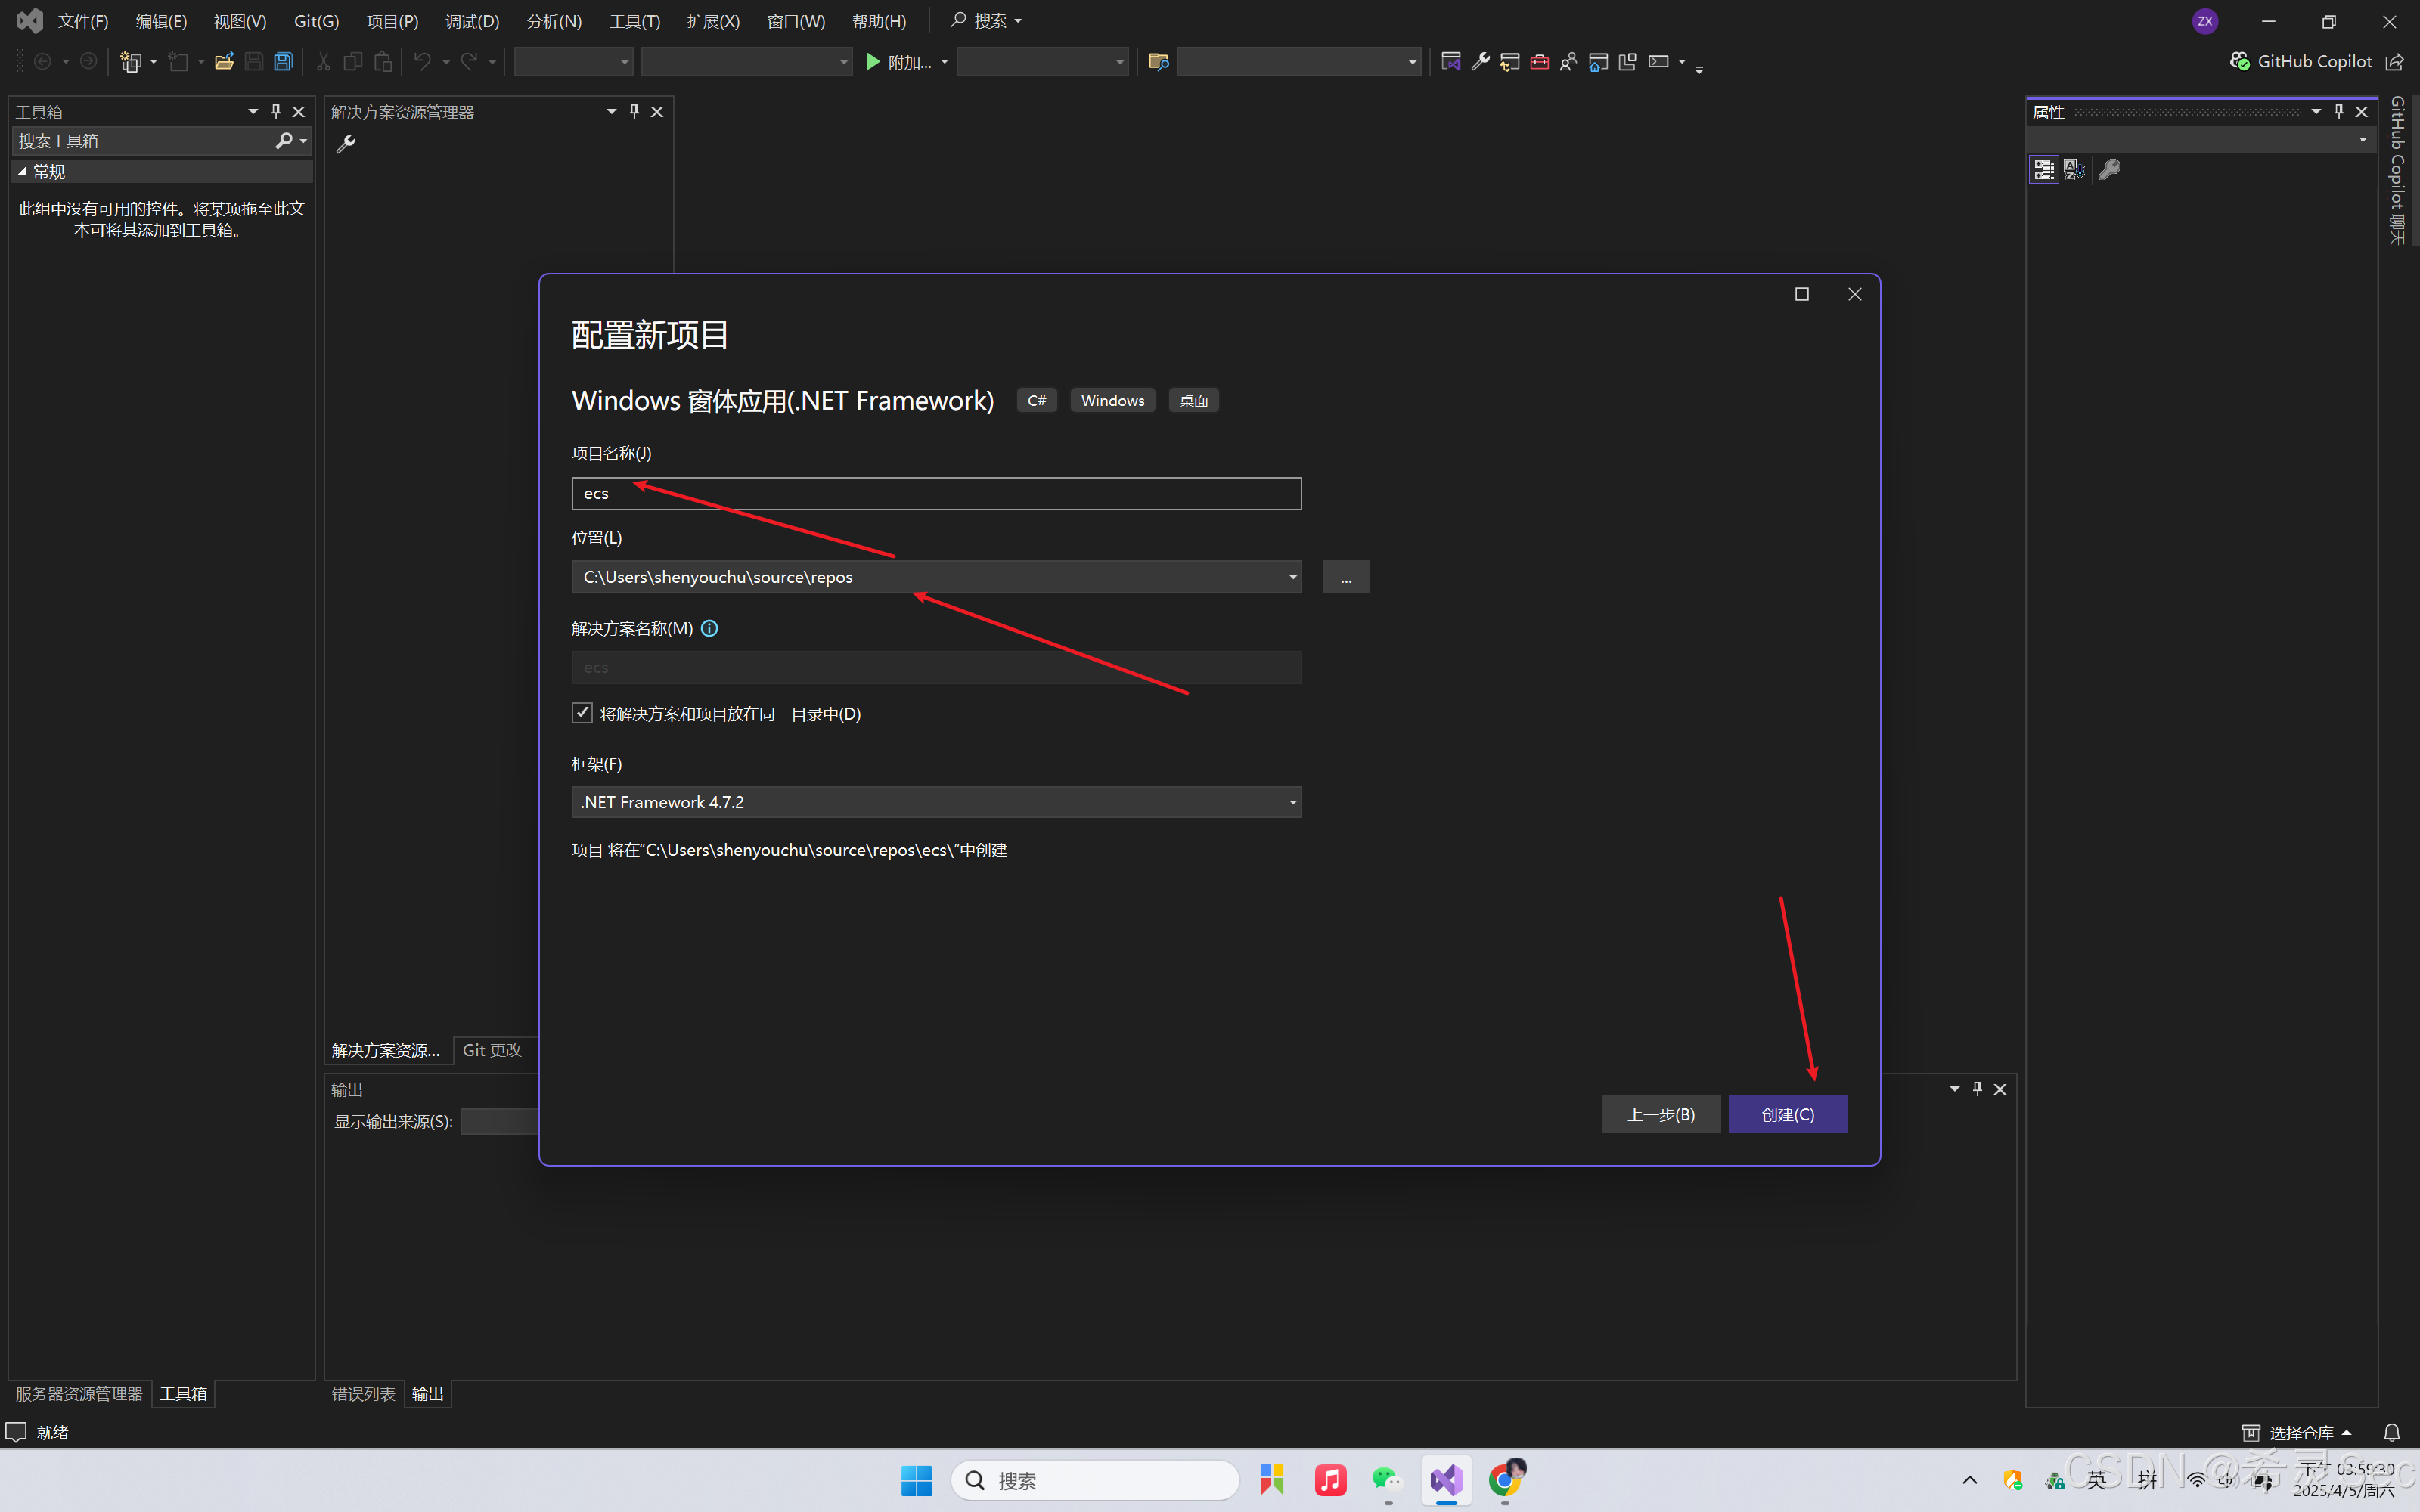Open the .NET Framework version dropdown
Screen dimensions: 2420x1512
coord(1292,802)
